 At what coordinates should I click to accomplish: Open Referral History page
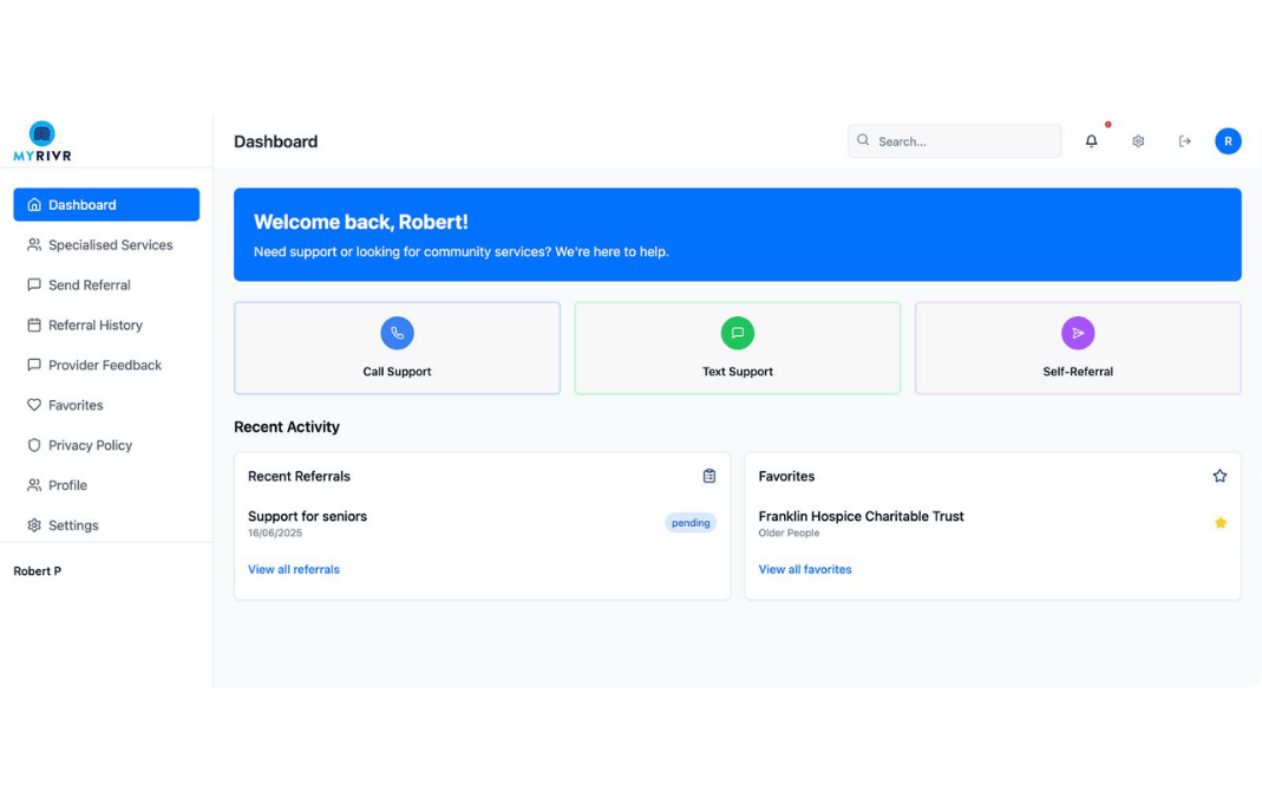pos(95,325)
